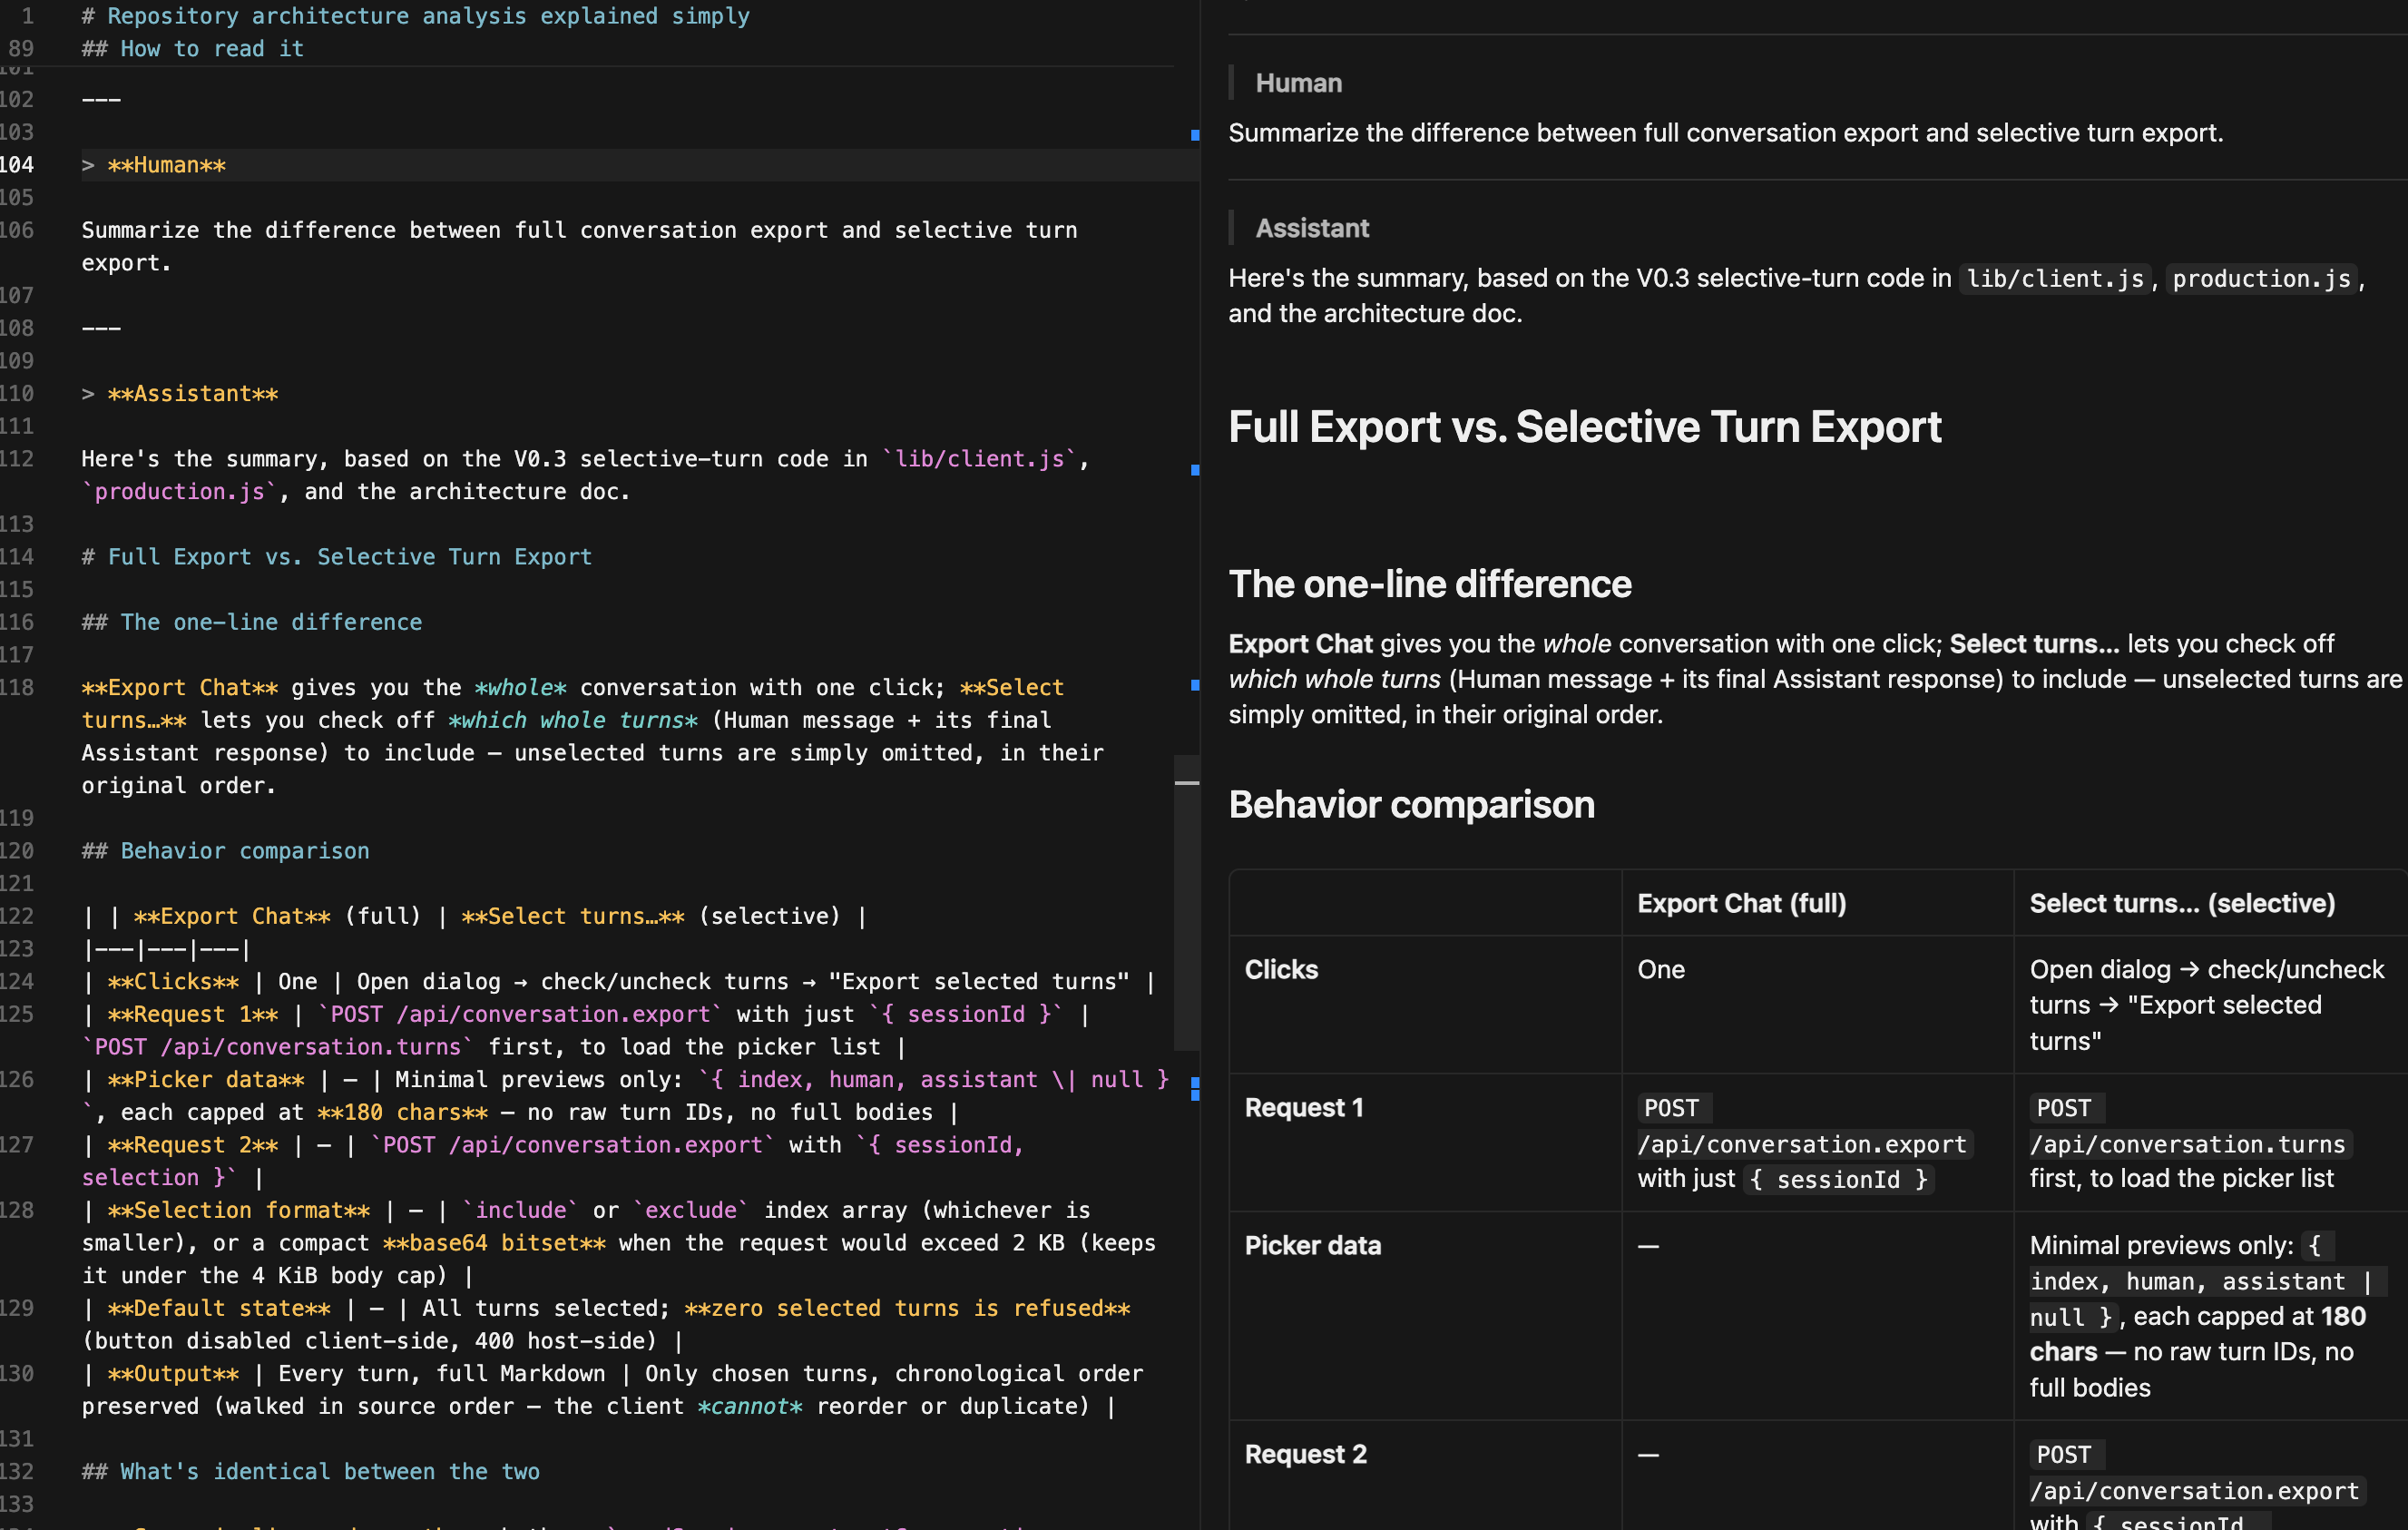Click the topmost blue marker in the editor overview ruler
This screenshot has width=2408, height=1530.
[1195, 135]
